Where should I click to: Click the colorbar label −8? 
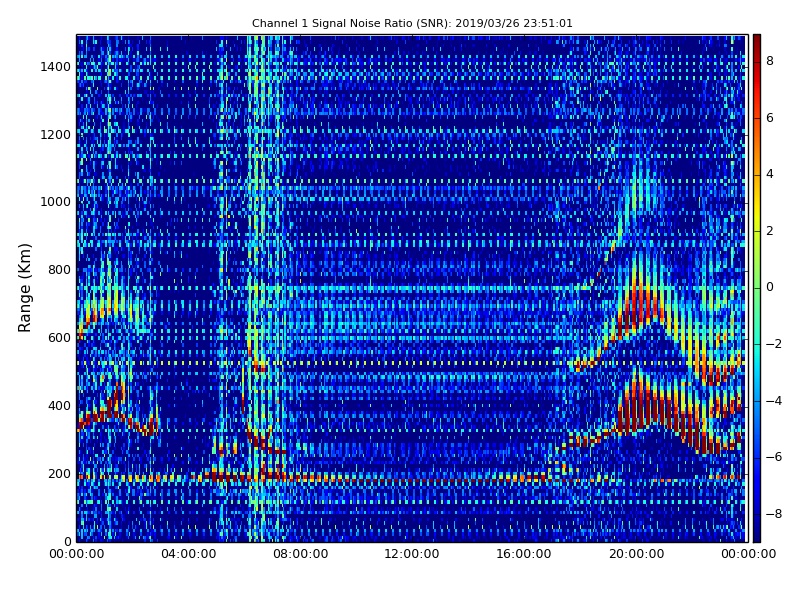(773, 514)
